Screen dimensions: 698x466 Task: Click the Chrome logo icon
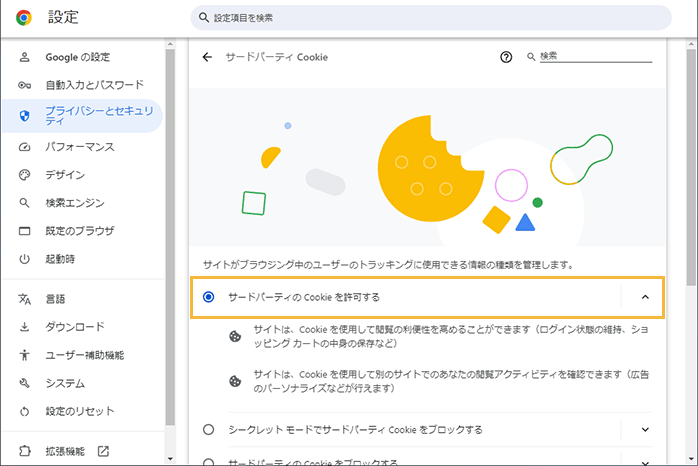click(x=24, y=18)
